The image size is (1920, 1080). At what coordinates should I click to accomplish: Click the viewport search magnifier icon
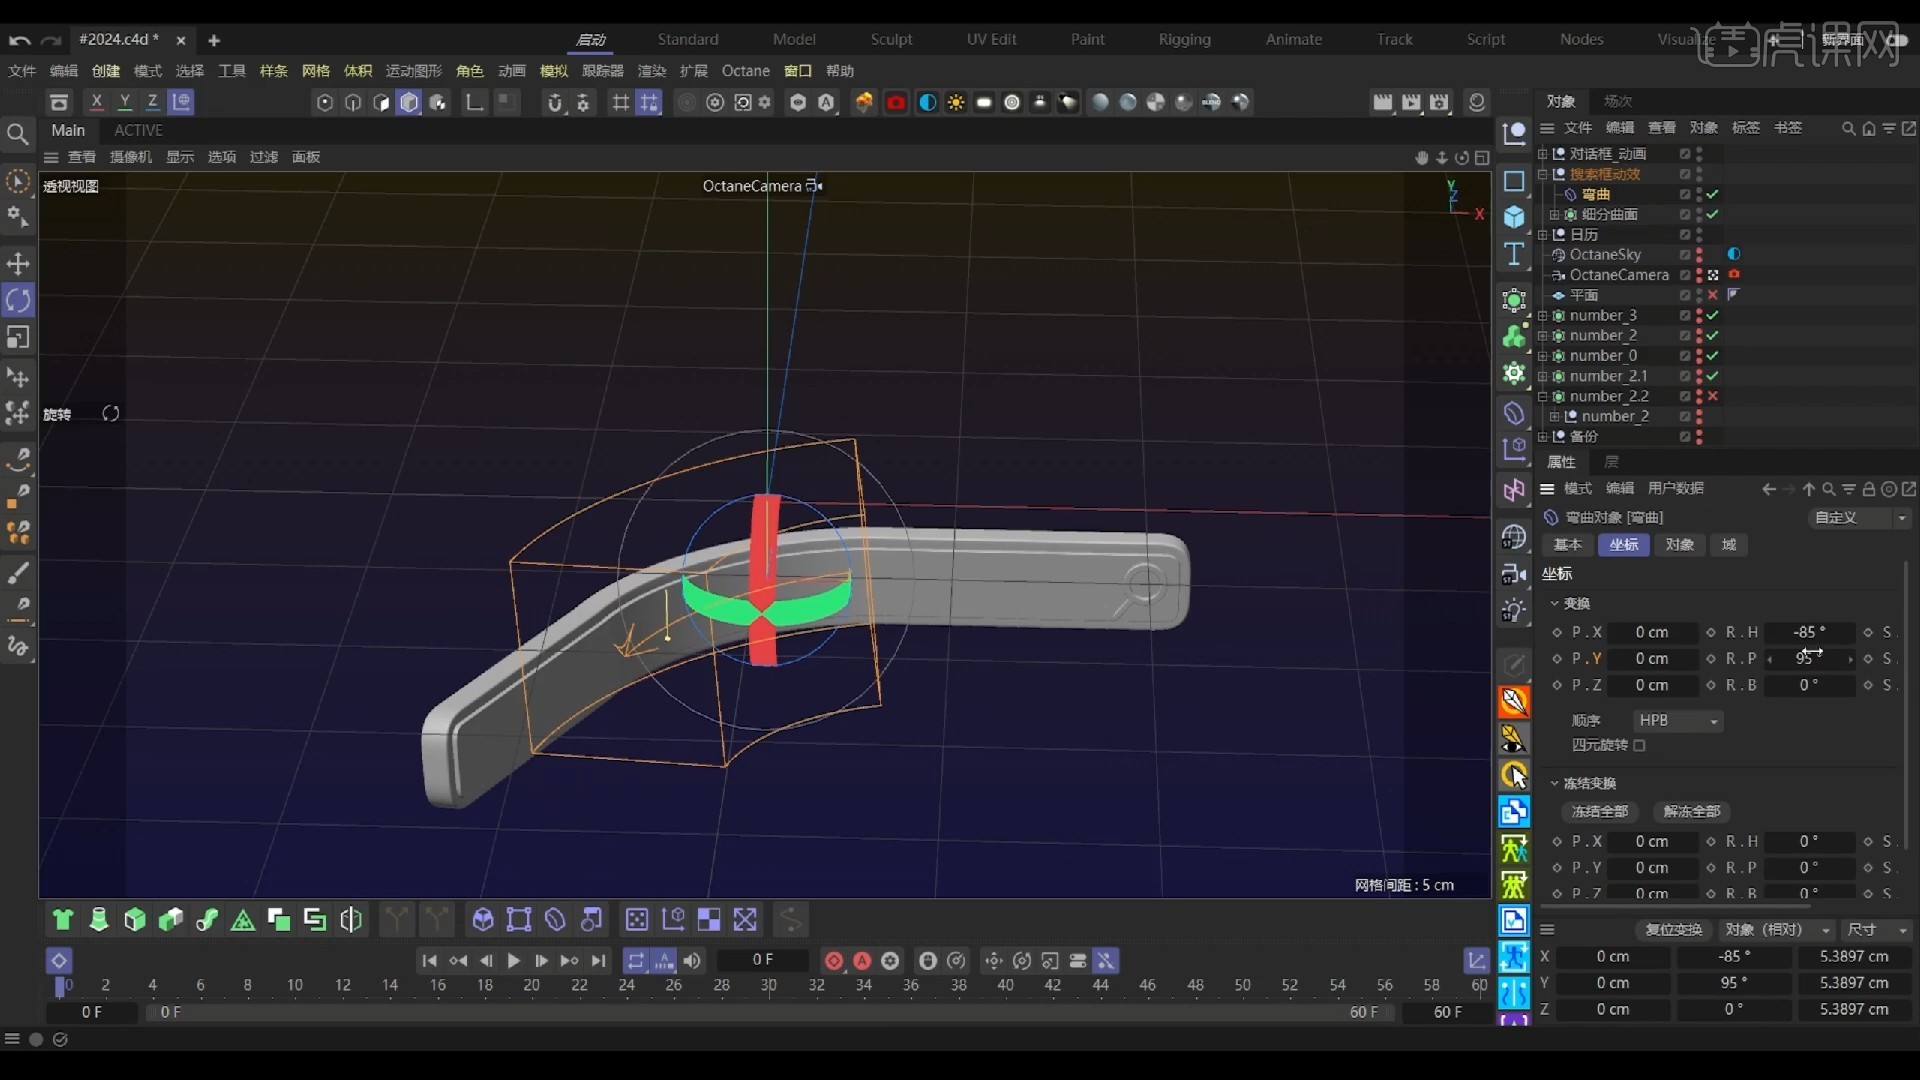click(x=17, y=134)
